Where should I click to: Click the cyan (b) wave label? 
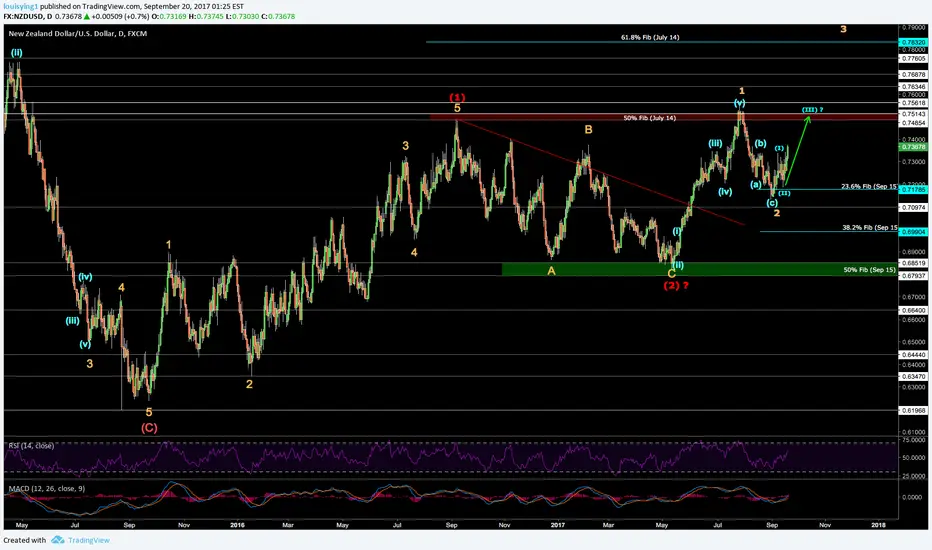point(760,143)
